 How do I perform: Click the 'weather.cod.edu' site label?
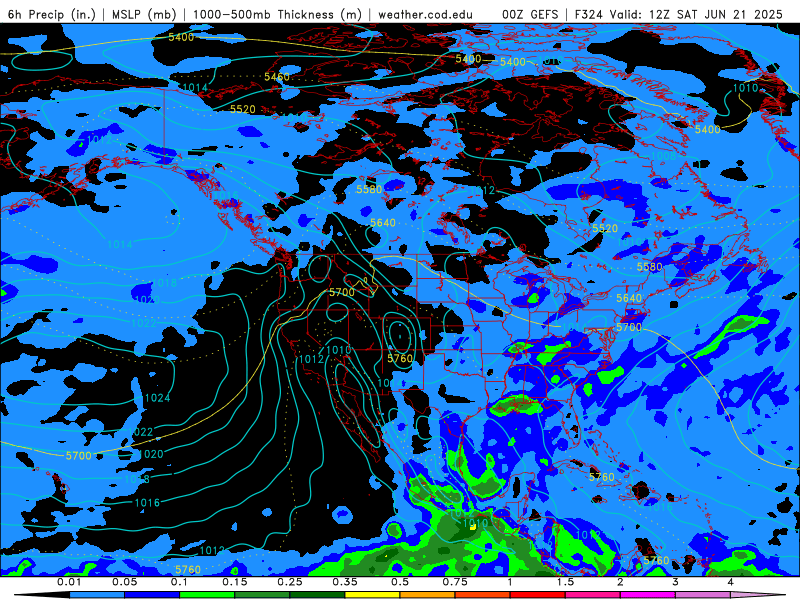coord(426,14)
